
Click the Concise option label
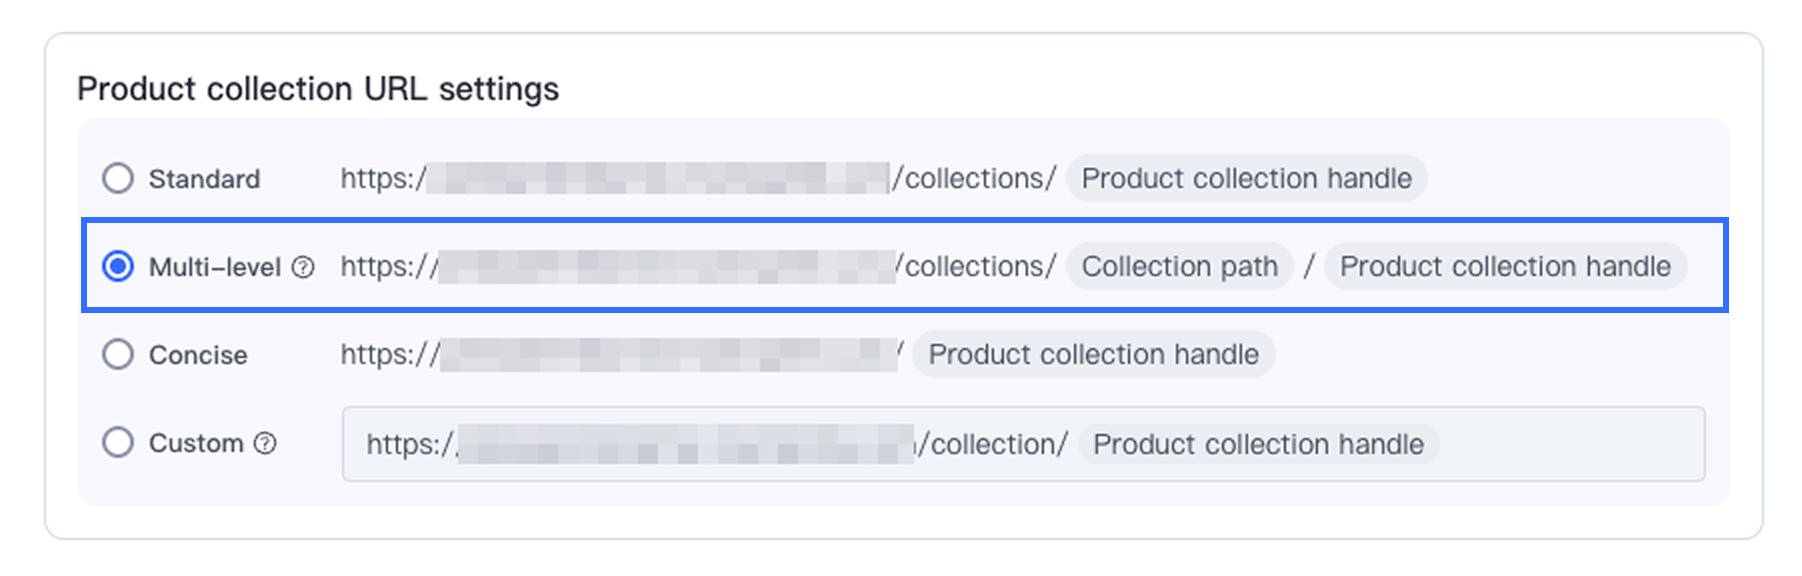click(x=198, y=355)
